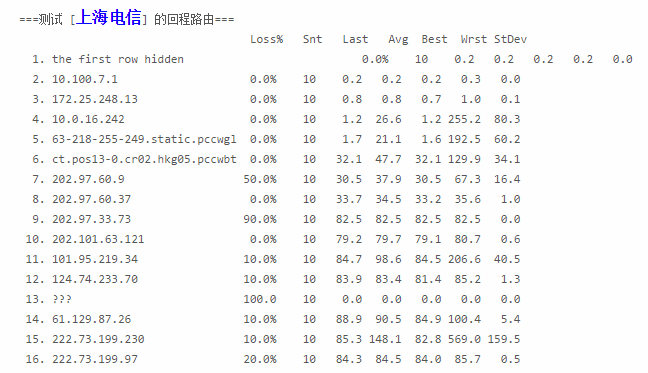Click the ??? unknown hop entry
This screenshot has width=648, height=373.
[62, 299]
